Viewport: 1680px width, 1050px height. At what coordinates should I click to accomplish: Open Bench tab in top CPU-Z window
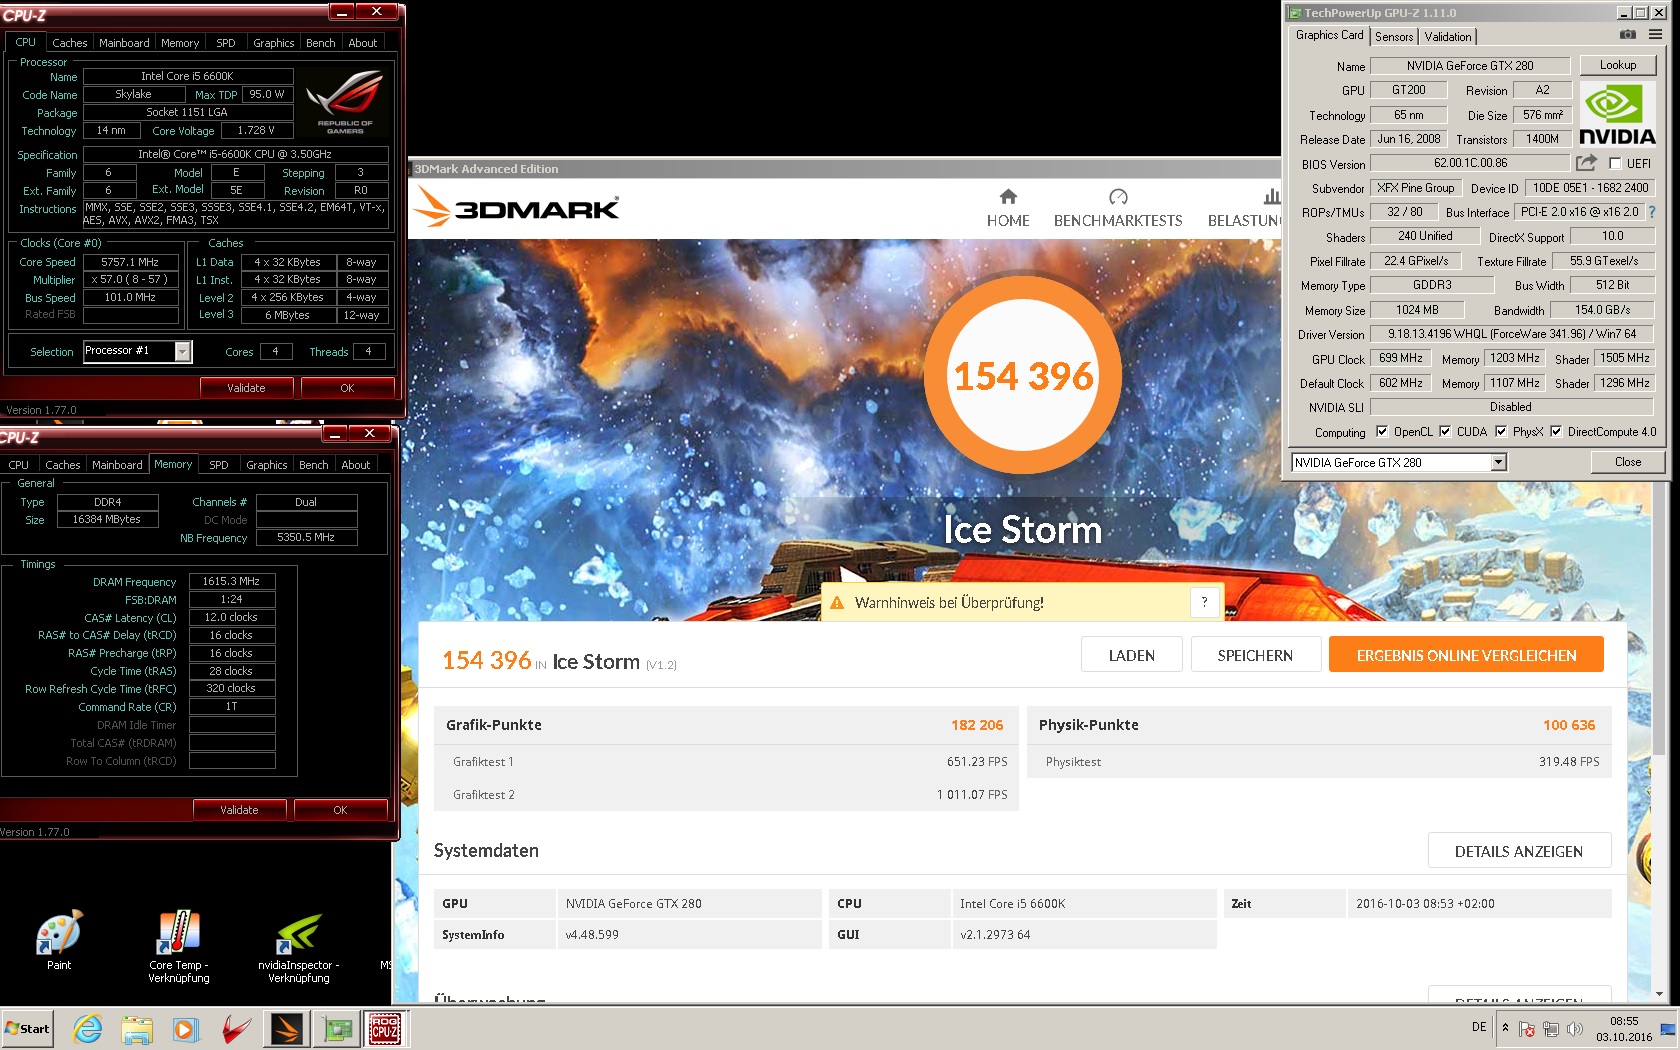point(321,43)
